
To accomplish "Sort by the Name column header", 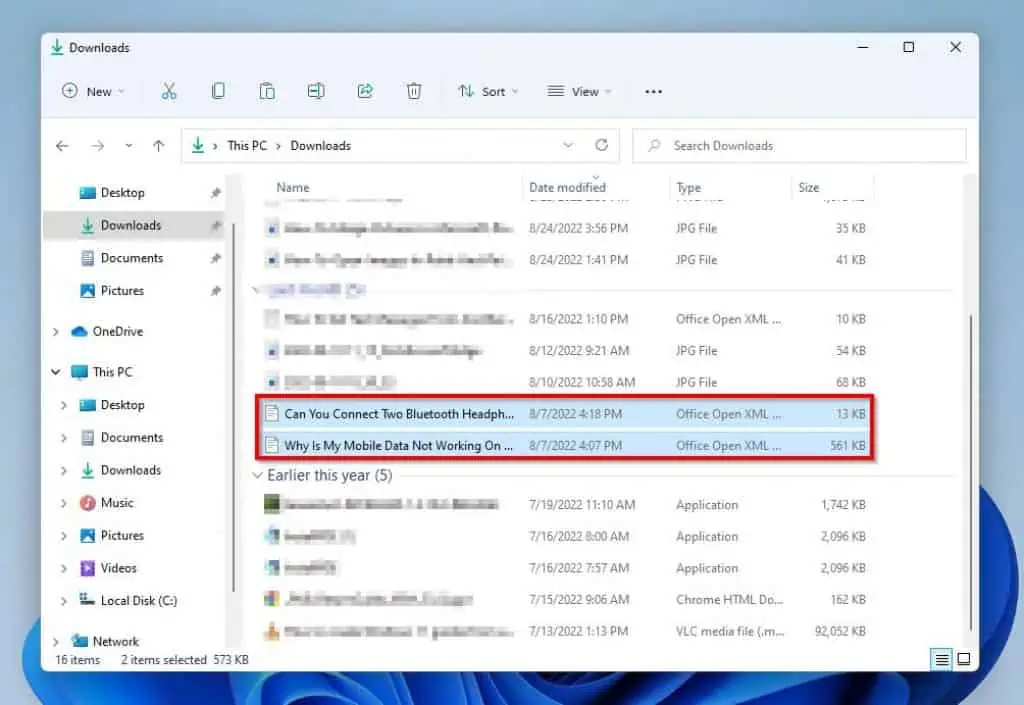I will coord(293,187).
